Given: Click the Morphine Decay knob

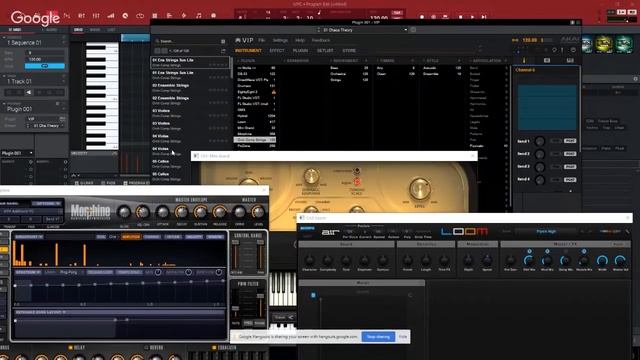Looking at the screenshot, I should [181, 212].
